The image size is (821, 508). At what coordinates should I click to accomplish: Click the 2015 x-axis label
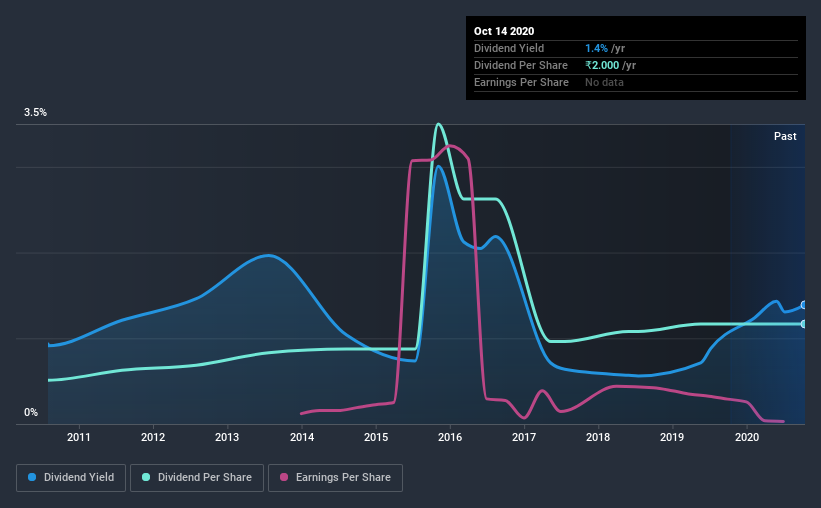tap(376, 437)
